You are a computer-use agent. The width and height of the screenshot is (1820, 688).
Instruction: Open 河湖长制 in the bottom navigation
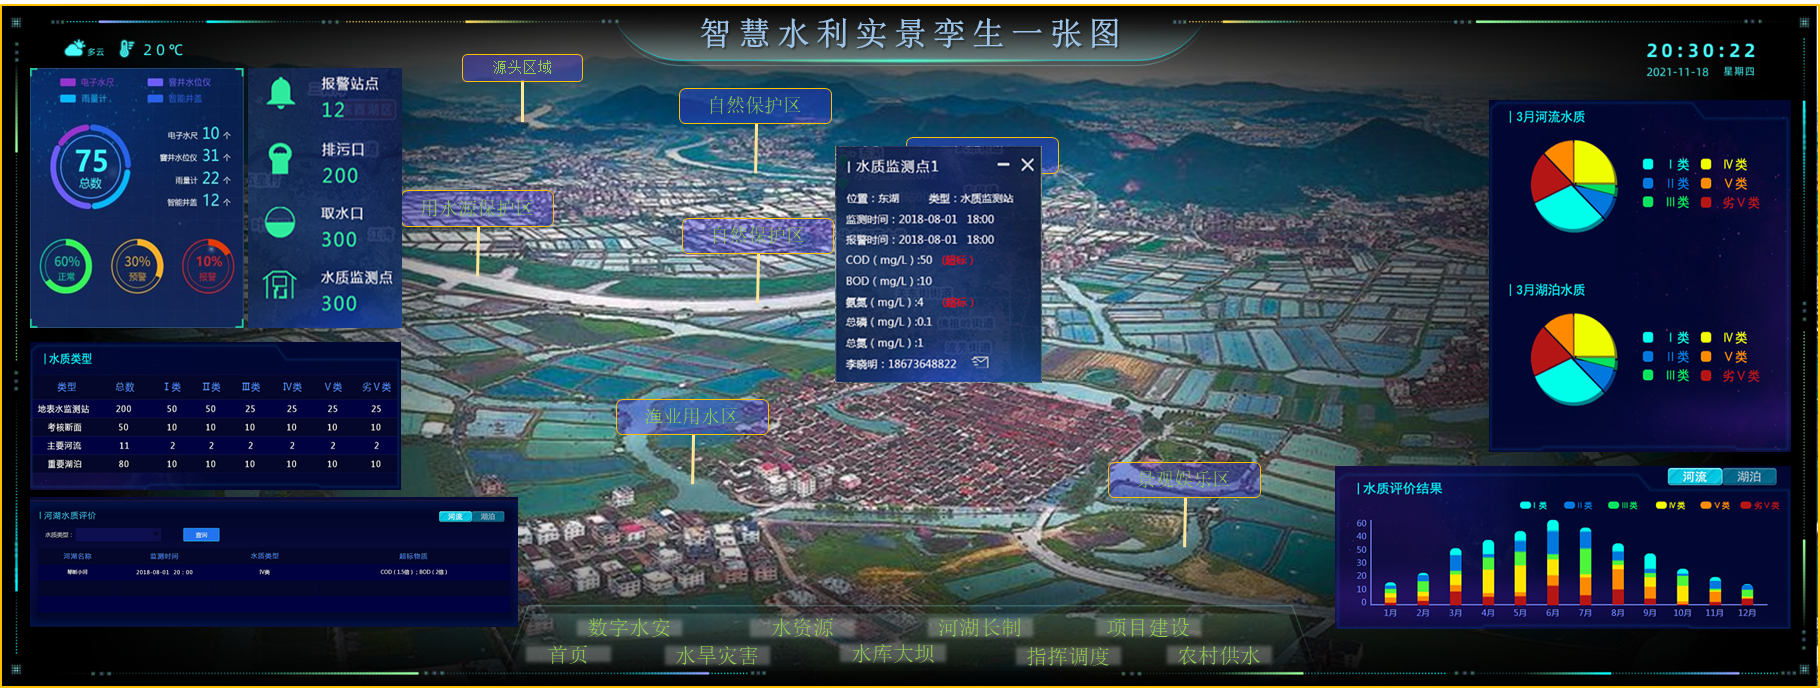click(x=980, y=627)
